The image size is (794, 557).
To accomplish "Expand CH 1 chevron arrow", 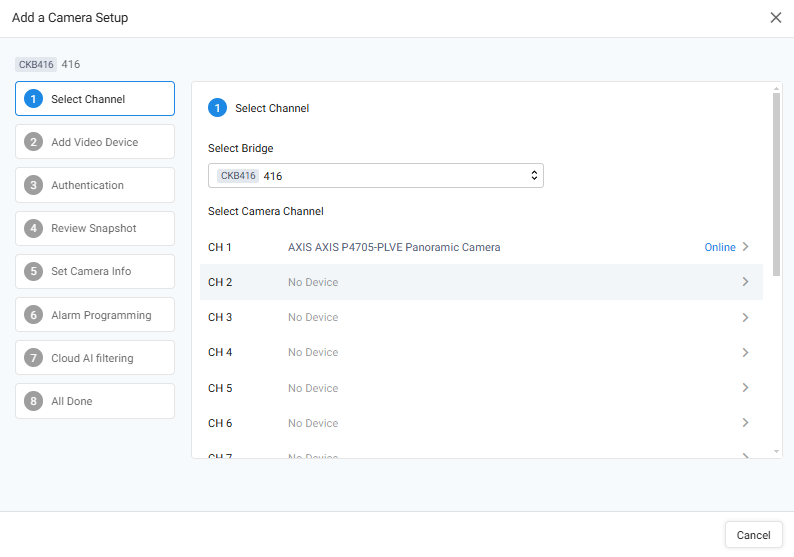I will [x=745, y=247].
